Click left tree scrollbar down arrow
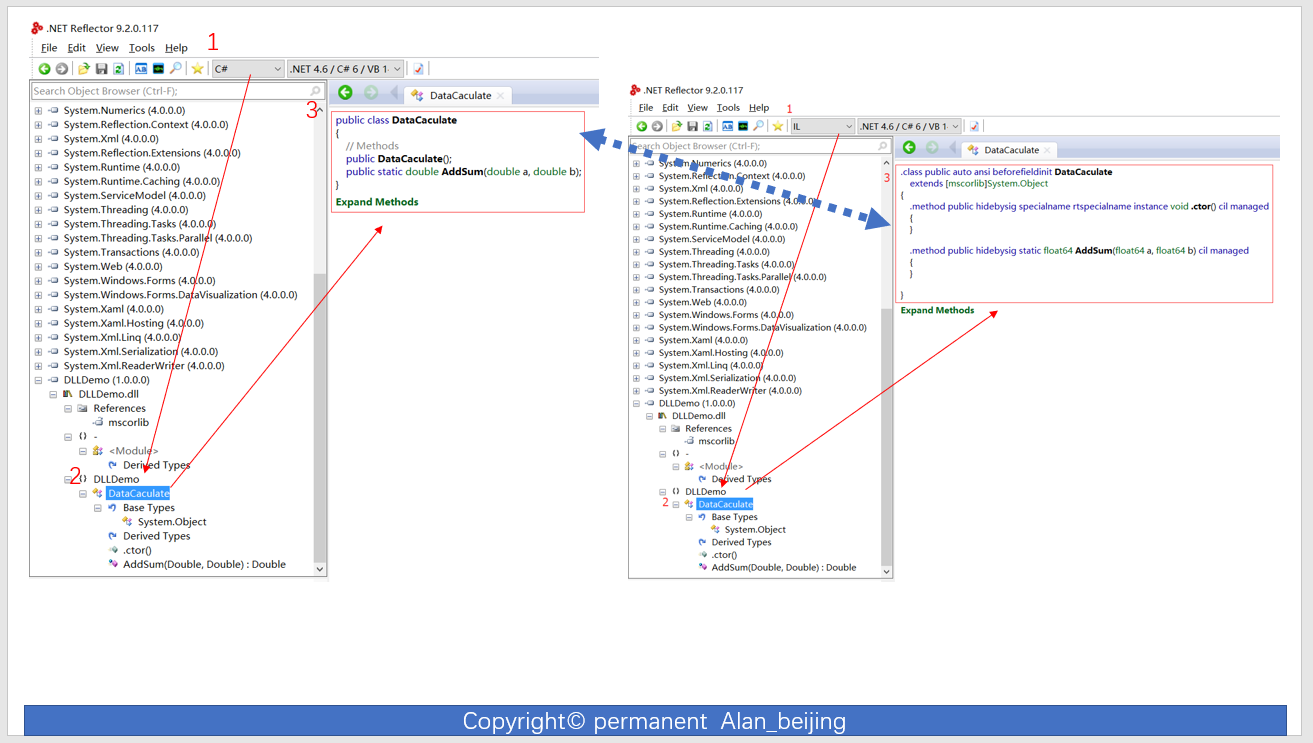Viewport: 1313px width, 743px height. [320, 569]
